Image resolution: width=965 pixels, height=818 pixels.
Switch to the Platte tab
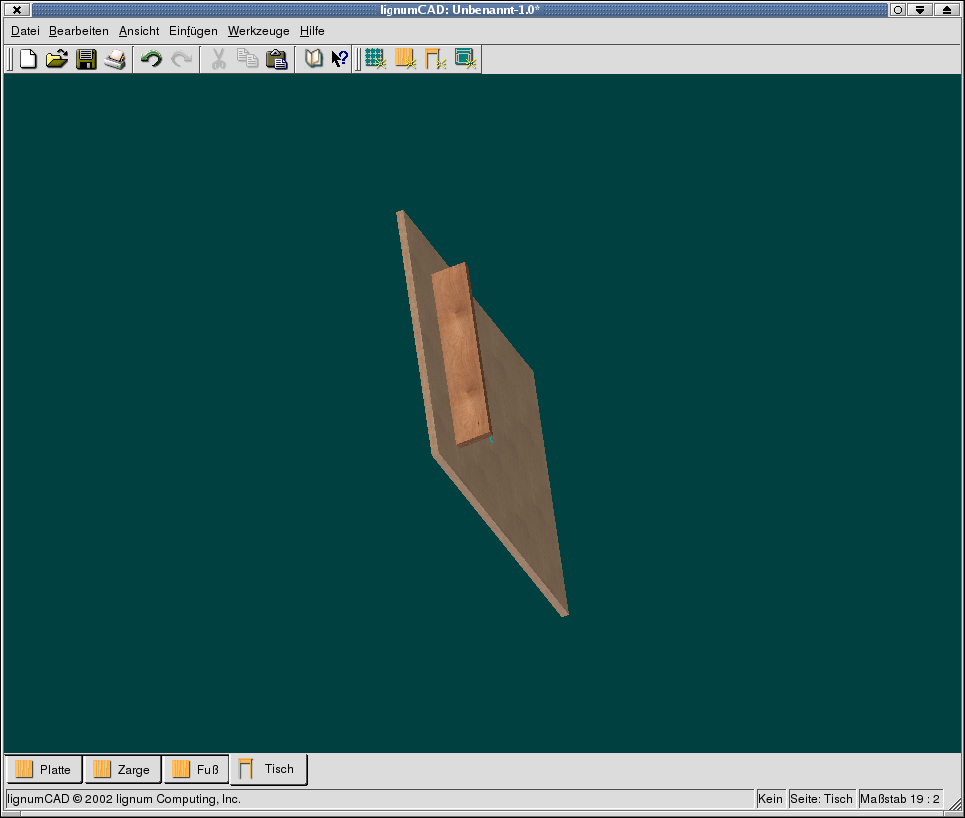point(44,769)
